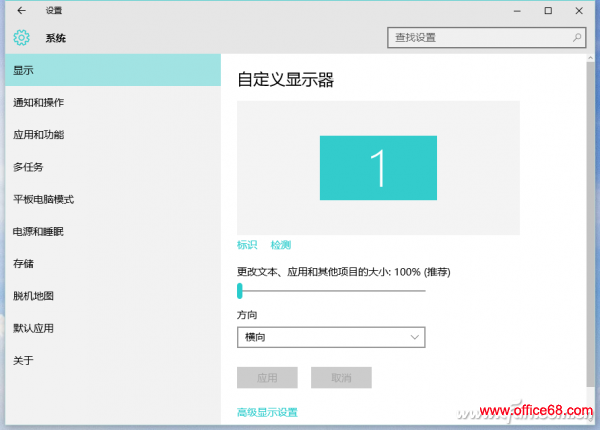This screenshot has width=600, height=430.
Task: Click the vertical scrollbar
Action: 590,224
